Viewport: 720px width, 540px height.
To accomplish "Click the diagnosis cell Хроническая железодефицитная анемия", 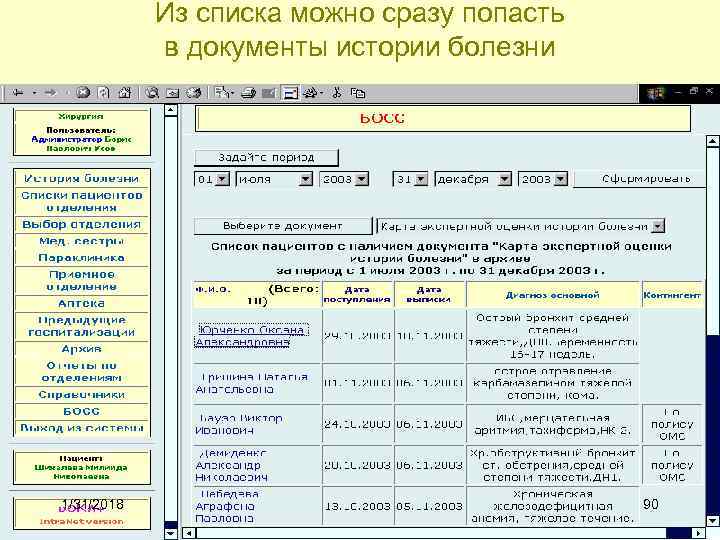I will pos(552,506).
